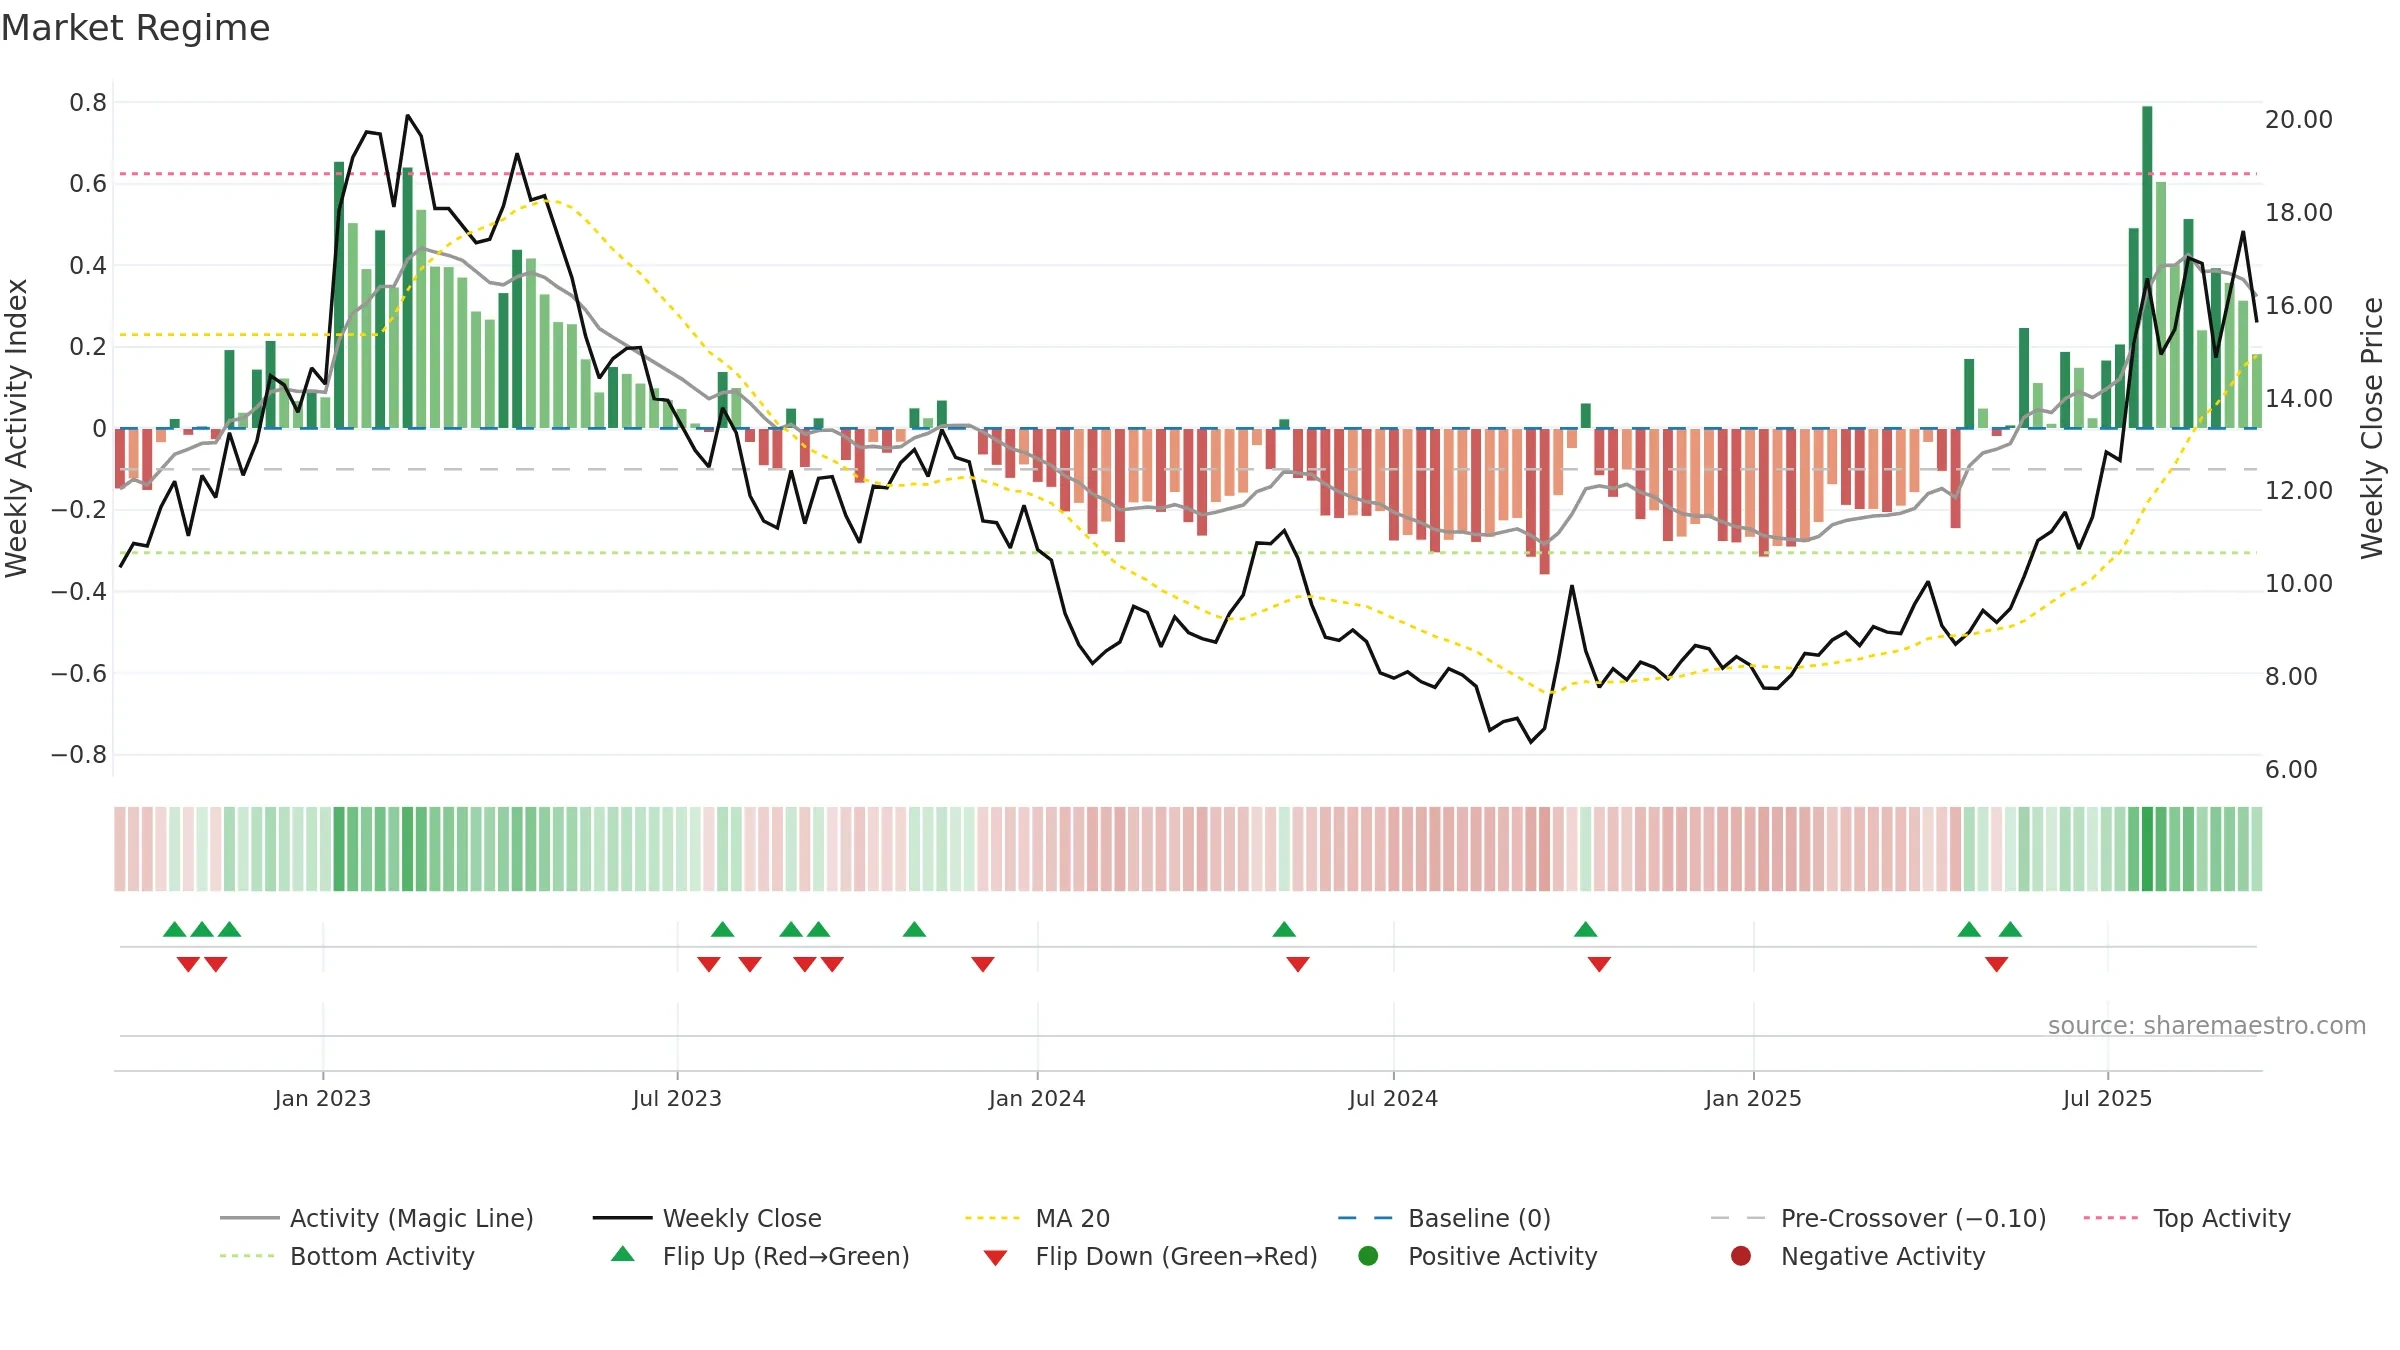Click the 0.4 left axis tick label

[x=88, y=265]
